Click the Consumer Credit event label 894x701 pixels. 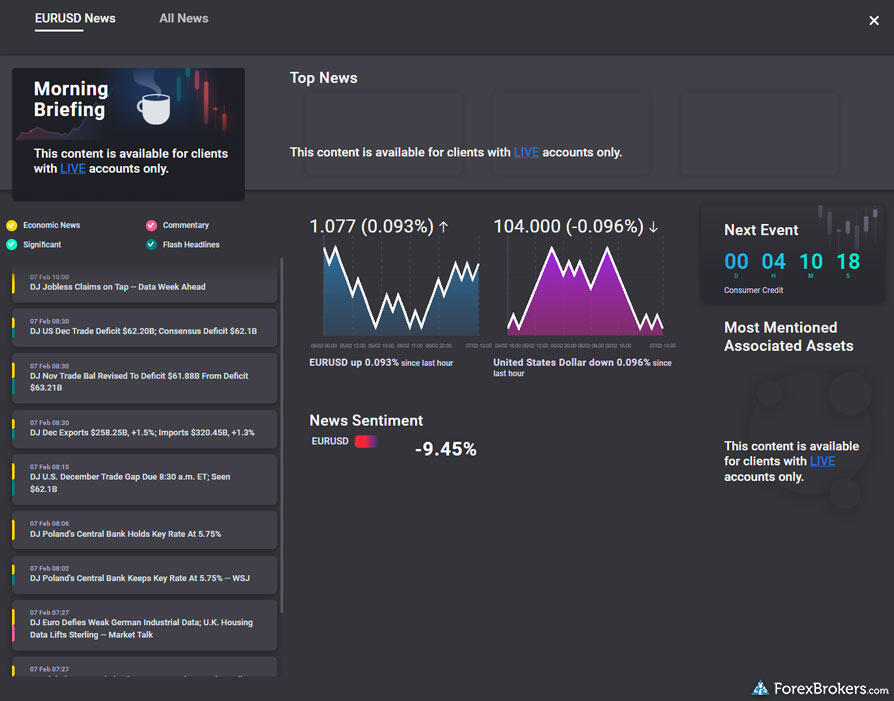point(753,290)
